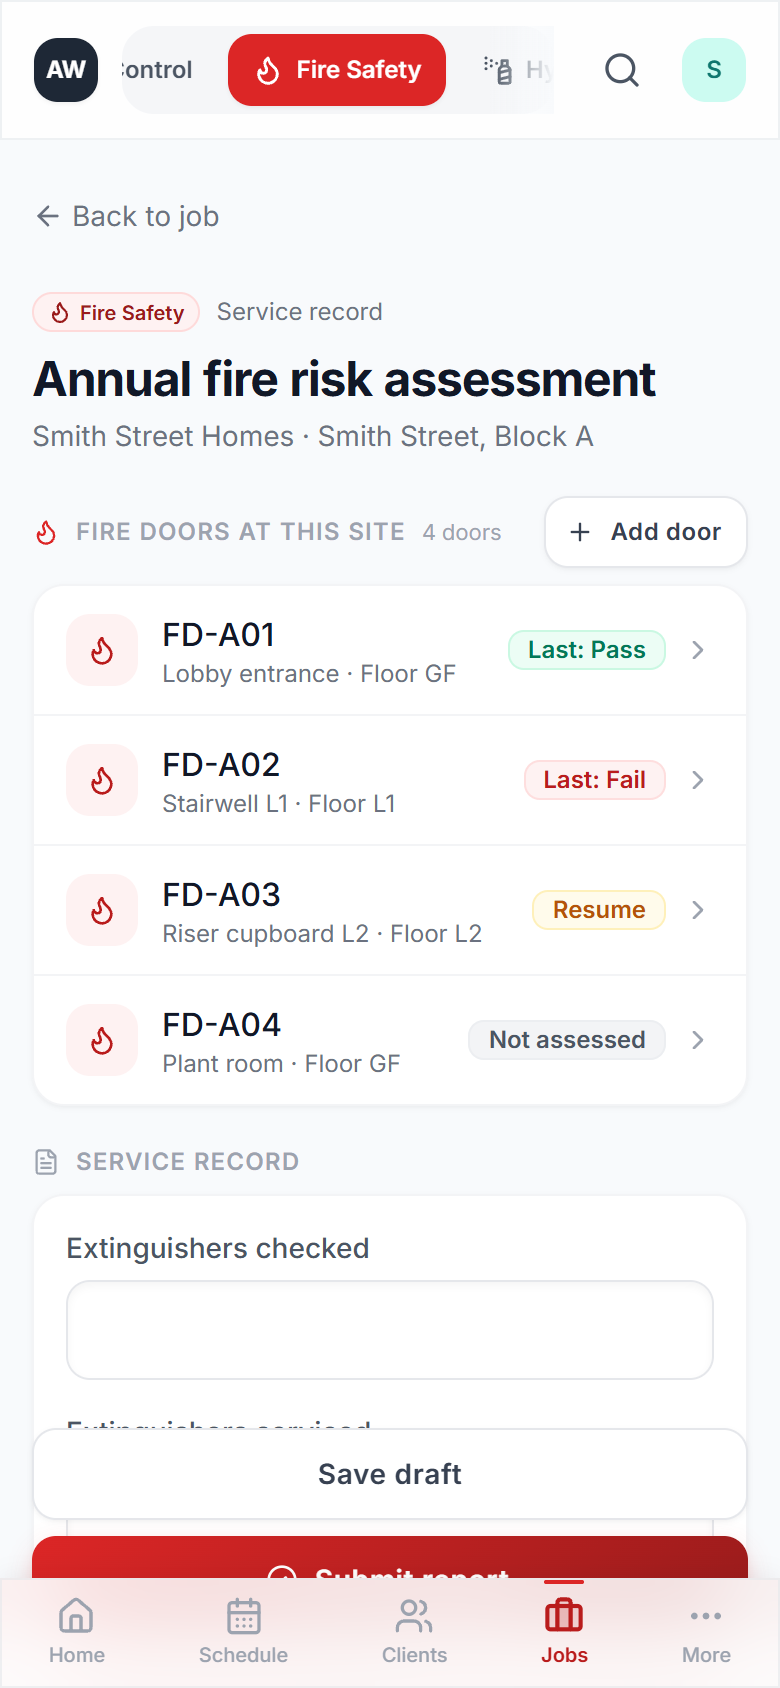Viewport: 780px width, 1688px height.
Task: Click the AW avatar in the header
Action: tap(65, 70)
